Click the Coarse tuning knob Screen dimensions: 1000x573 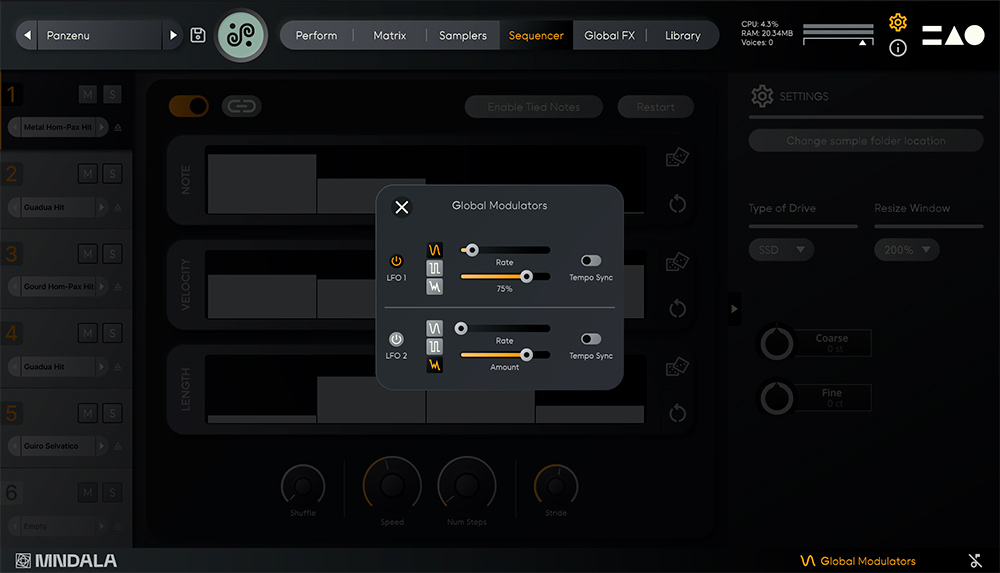(x=776, y=344)
